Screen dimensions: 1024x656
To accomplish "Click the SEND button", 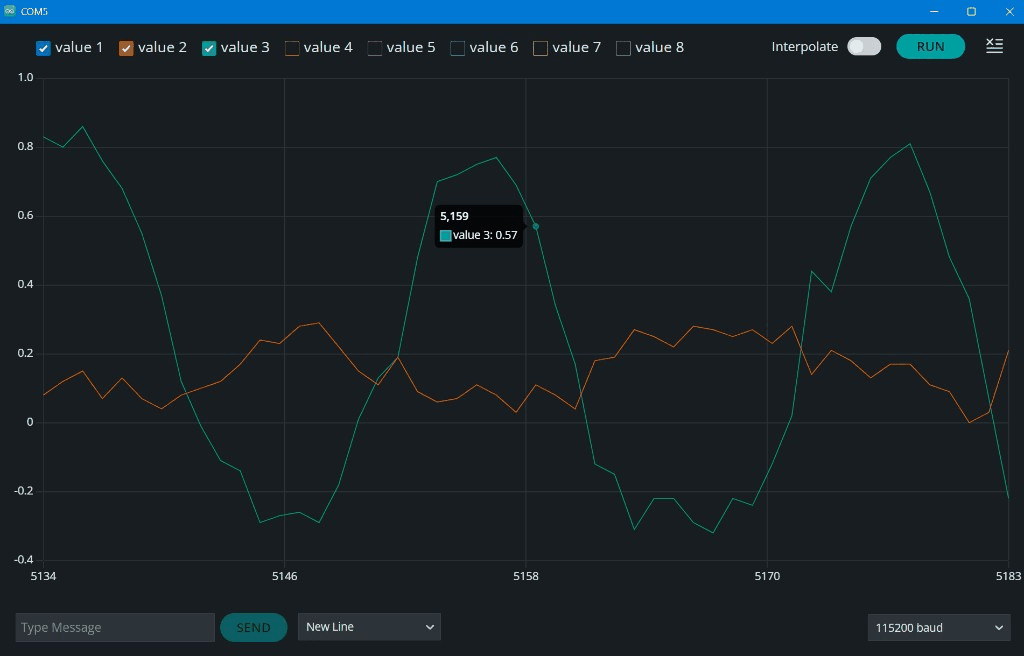I will point(253,627).
